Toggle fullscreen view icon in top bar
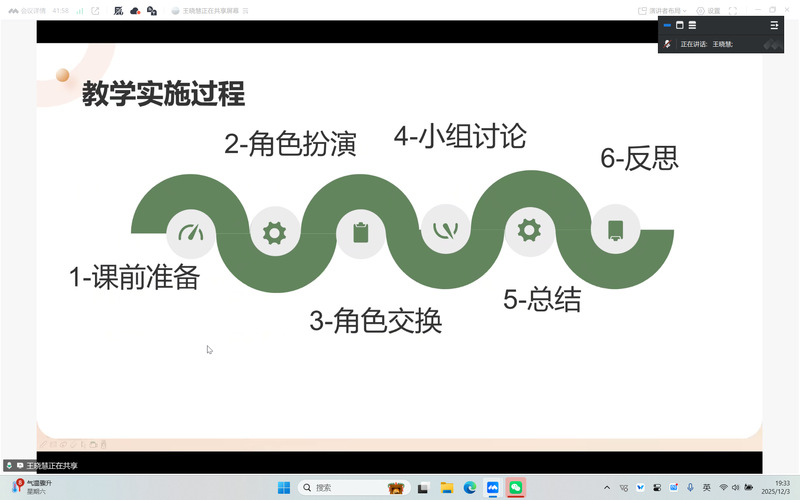This screenshot has width=800, height=500. click(x=732, y=11)
